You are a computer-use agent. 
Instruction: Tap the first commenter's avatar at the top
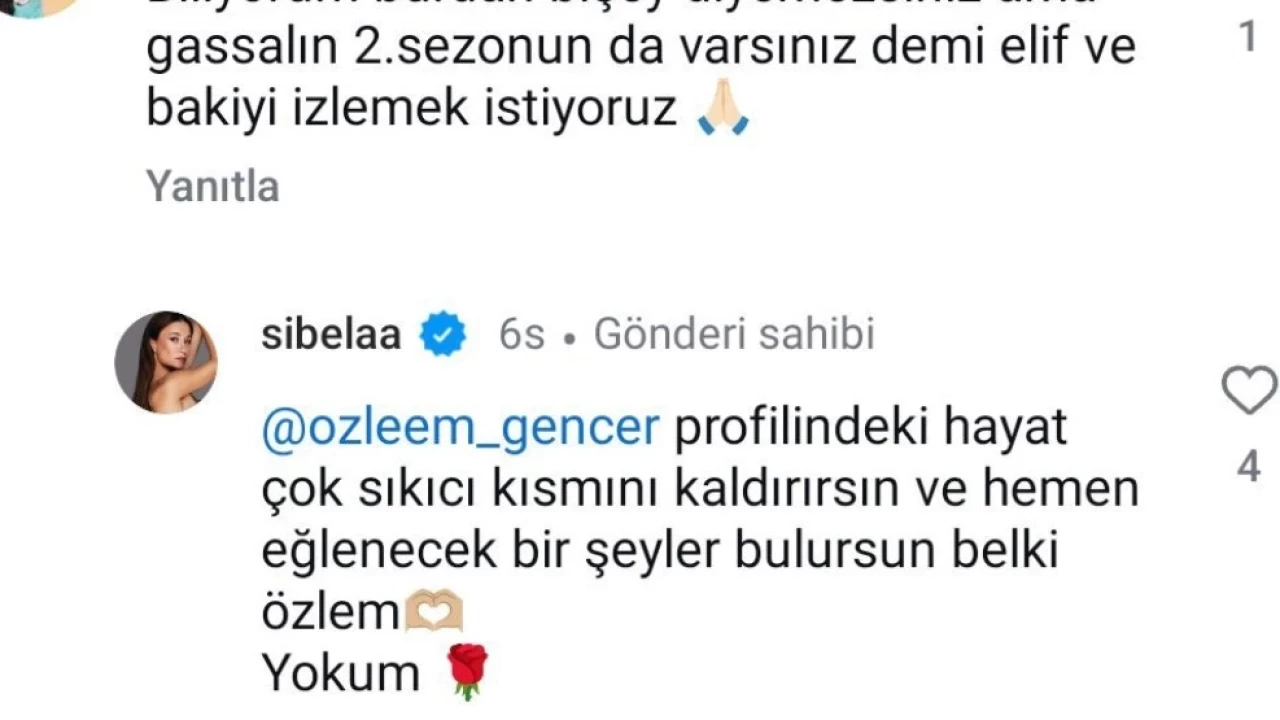40,5
